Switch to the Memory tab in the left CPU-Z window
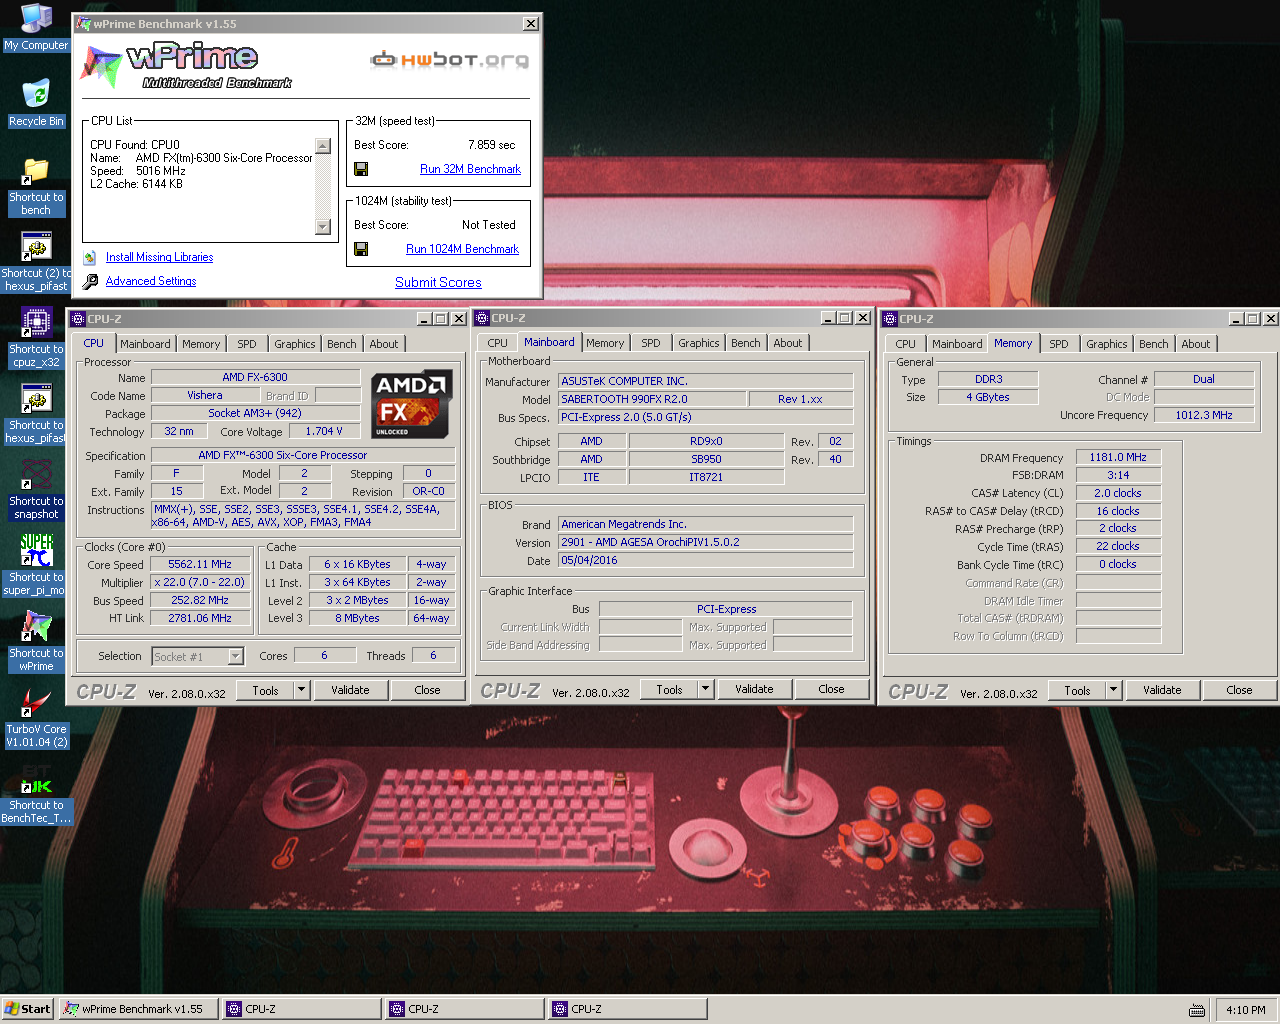 click(x=201, y=344)
